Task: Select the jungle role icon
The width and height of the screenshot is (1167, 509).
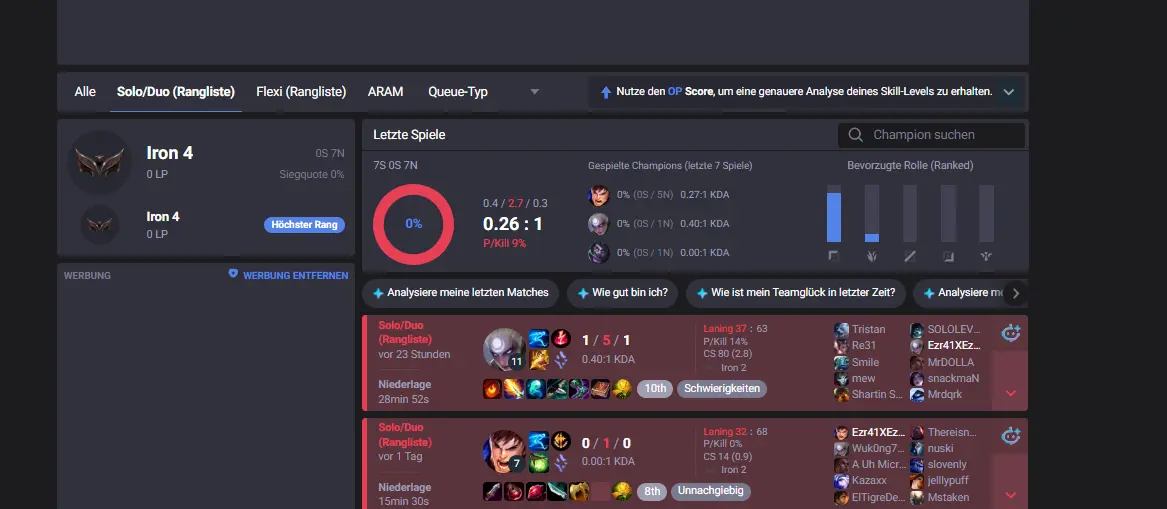Action: (872, 256)
